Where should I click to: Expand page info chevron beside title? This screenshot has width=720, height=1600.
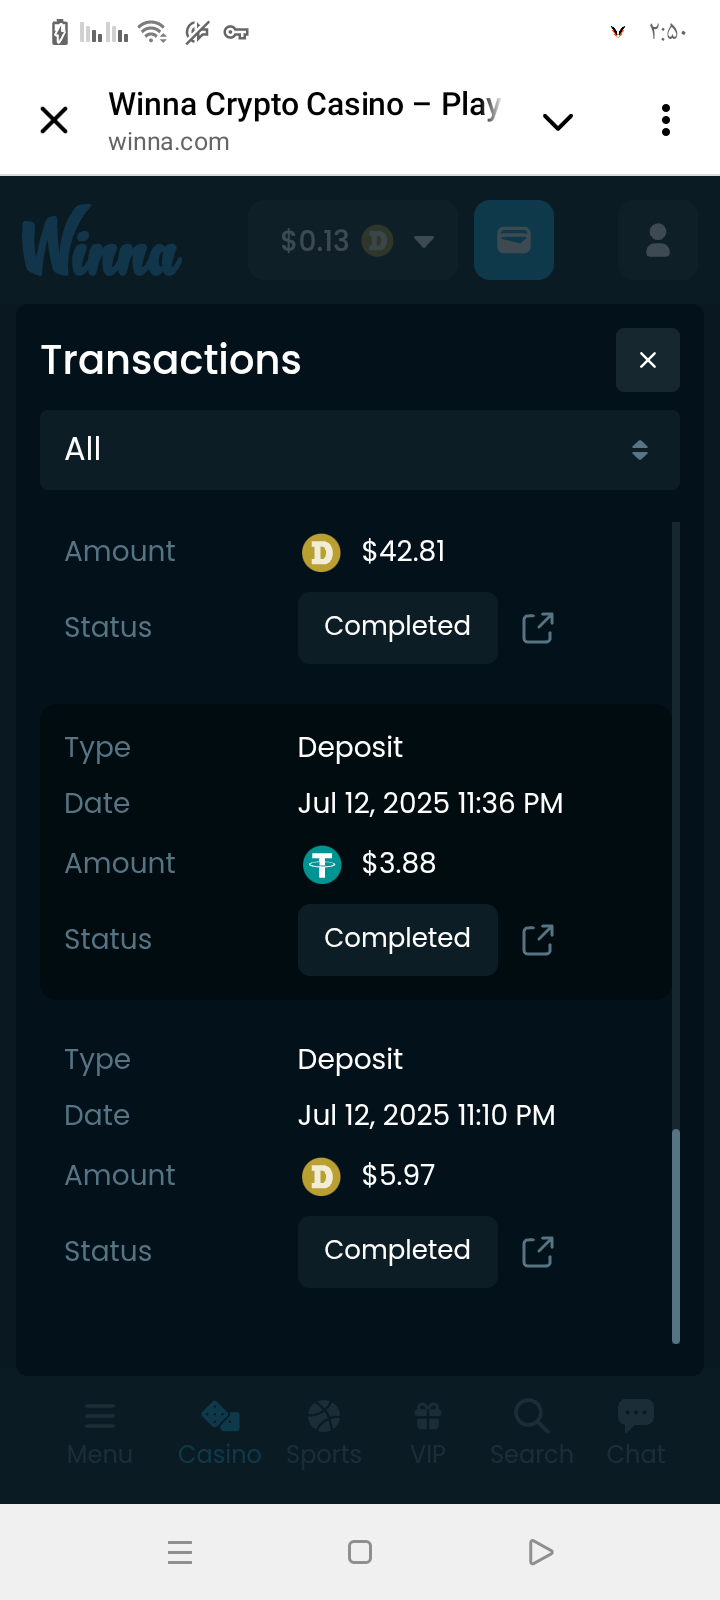[557, 122]
